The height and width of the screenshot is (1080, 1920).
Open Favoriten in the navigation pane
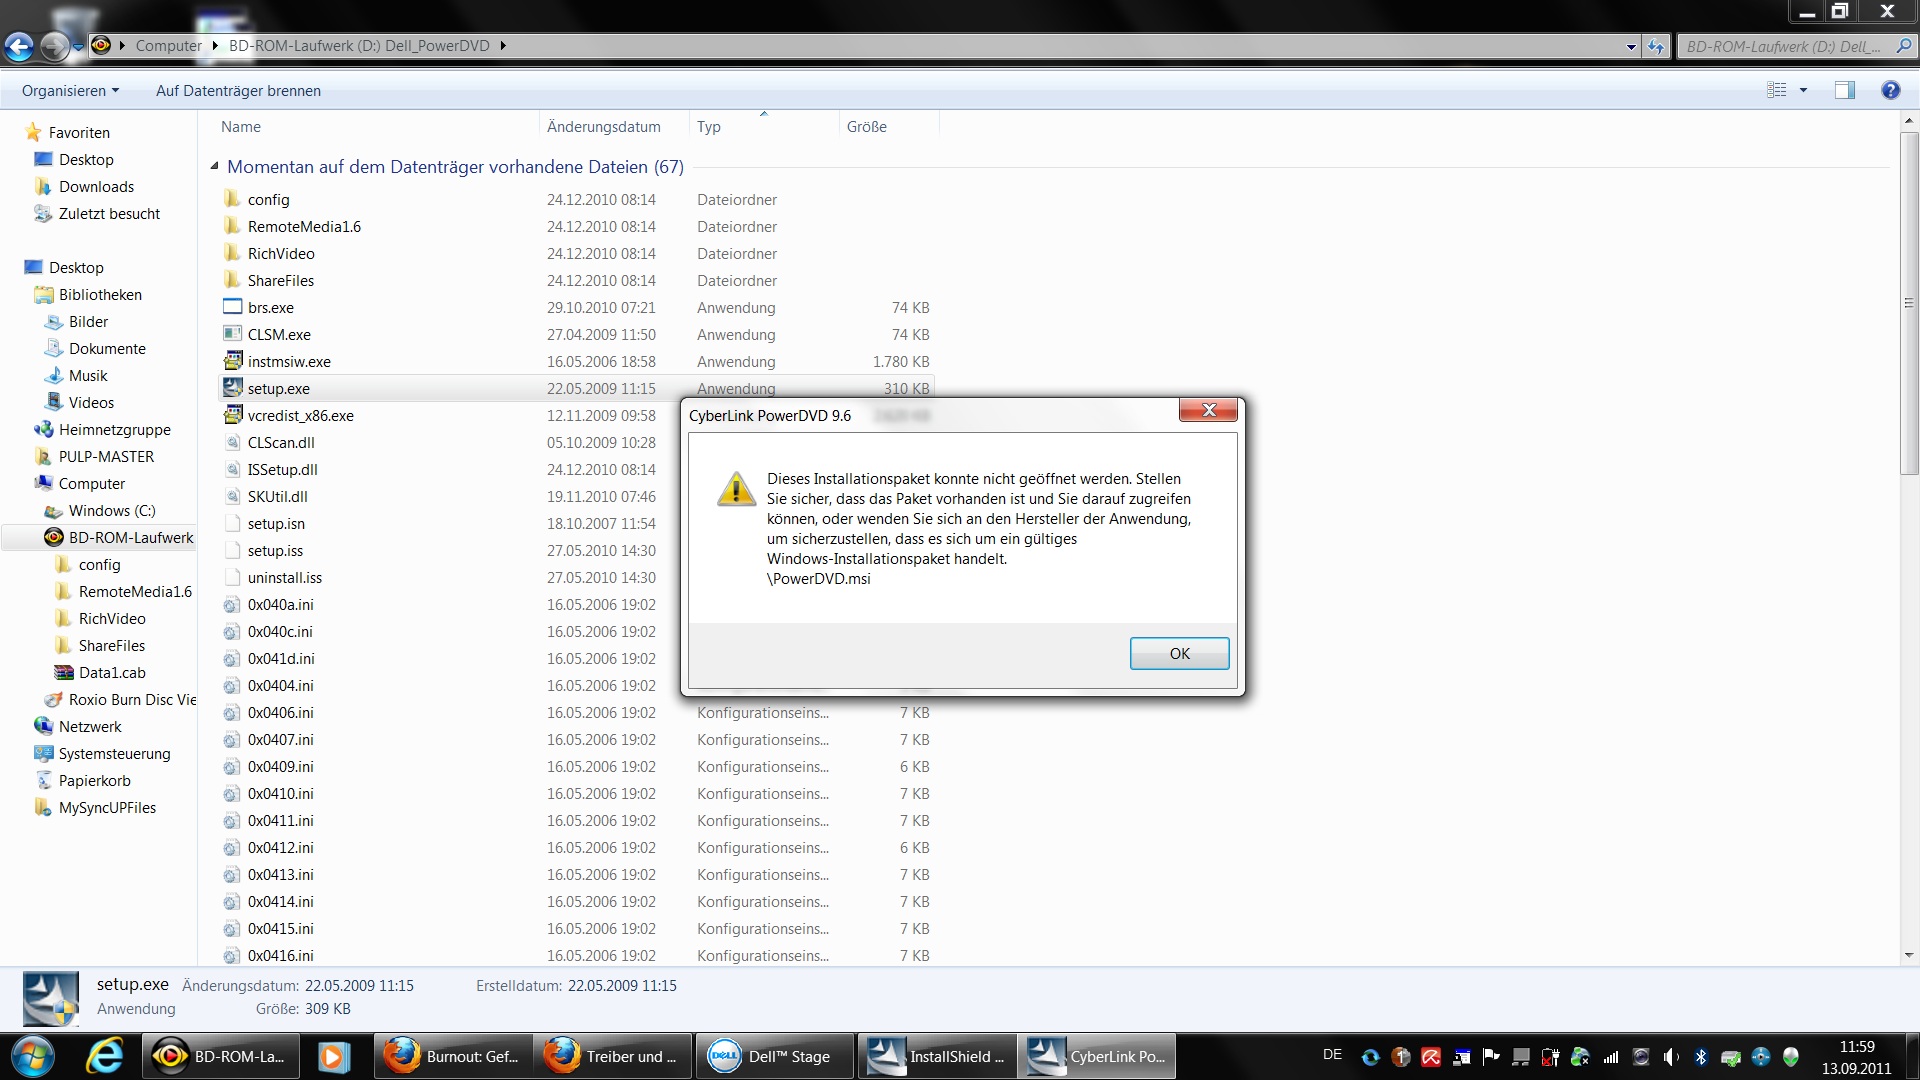pos(79,132)
